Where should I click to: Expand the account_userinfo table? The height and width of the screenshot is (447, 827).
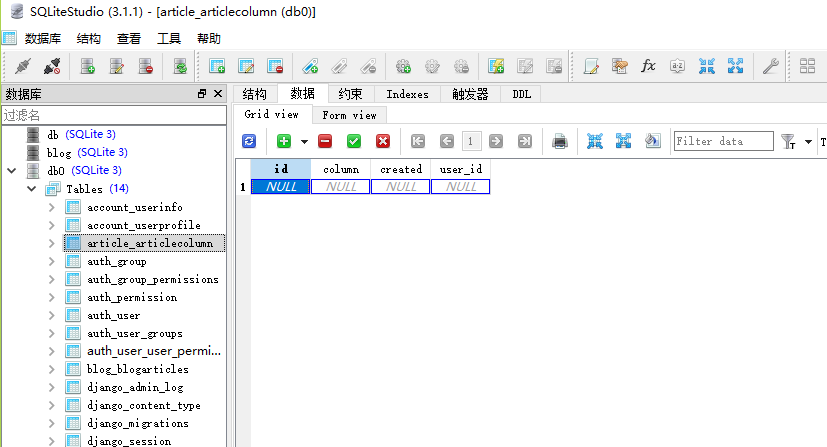51,207
